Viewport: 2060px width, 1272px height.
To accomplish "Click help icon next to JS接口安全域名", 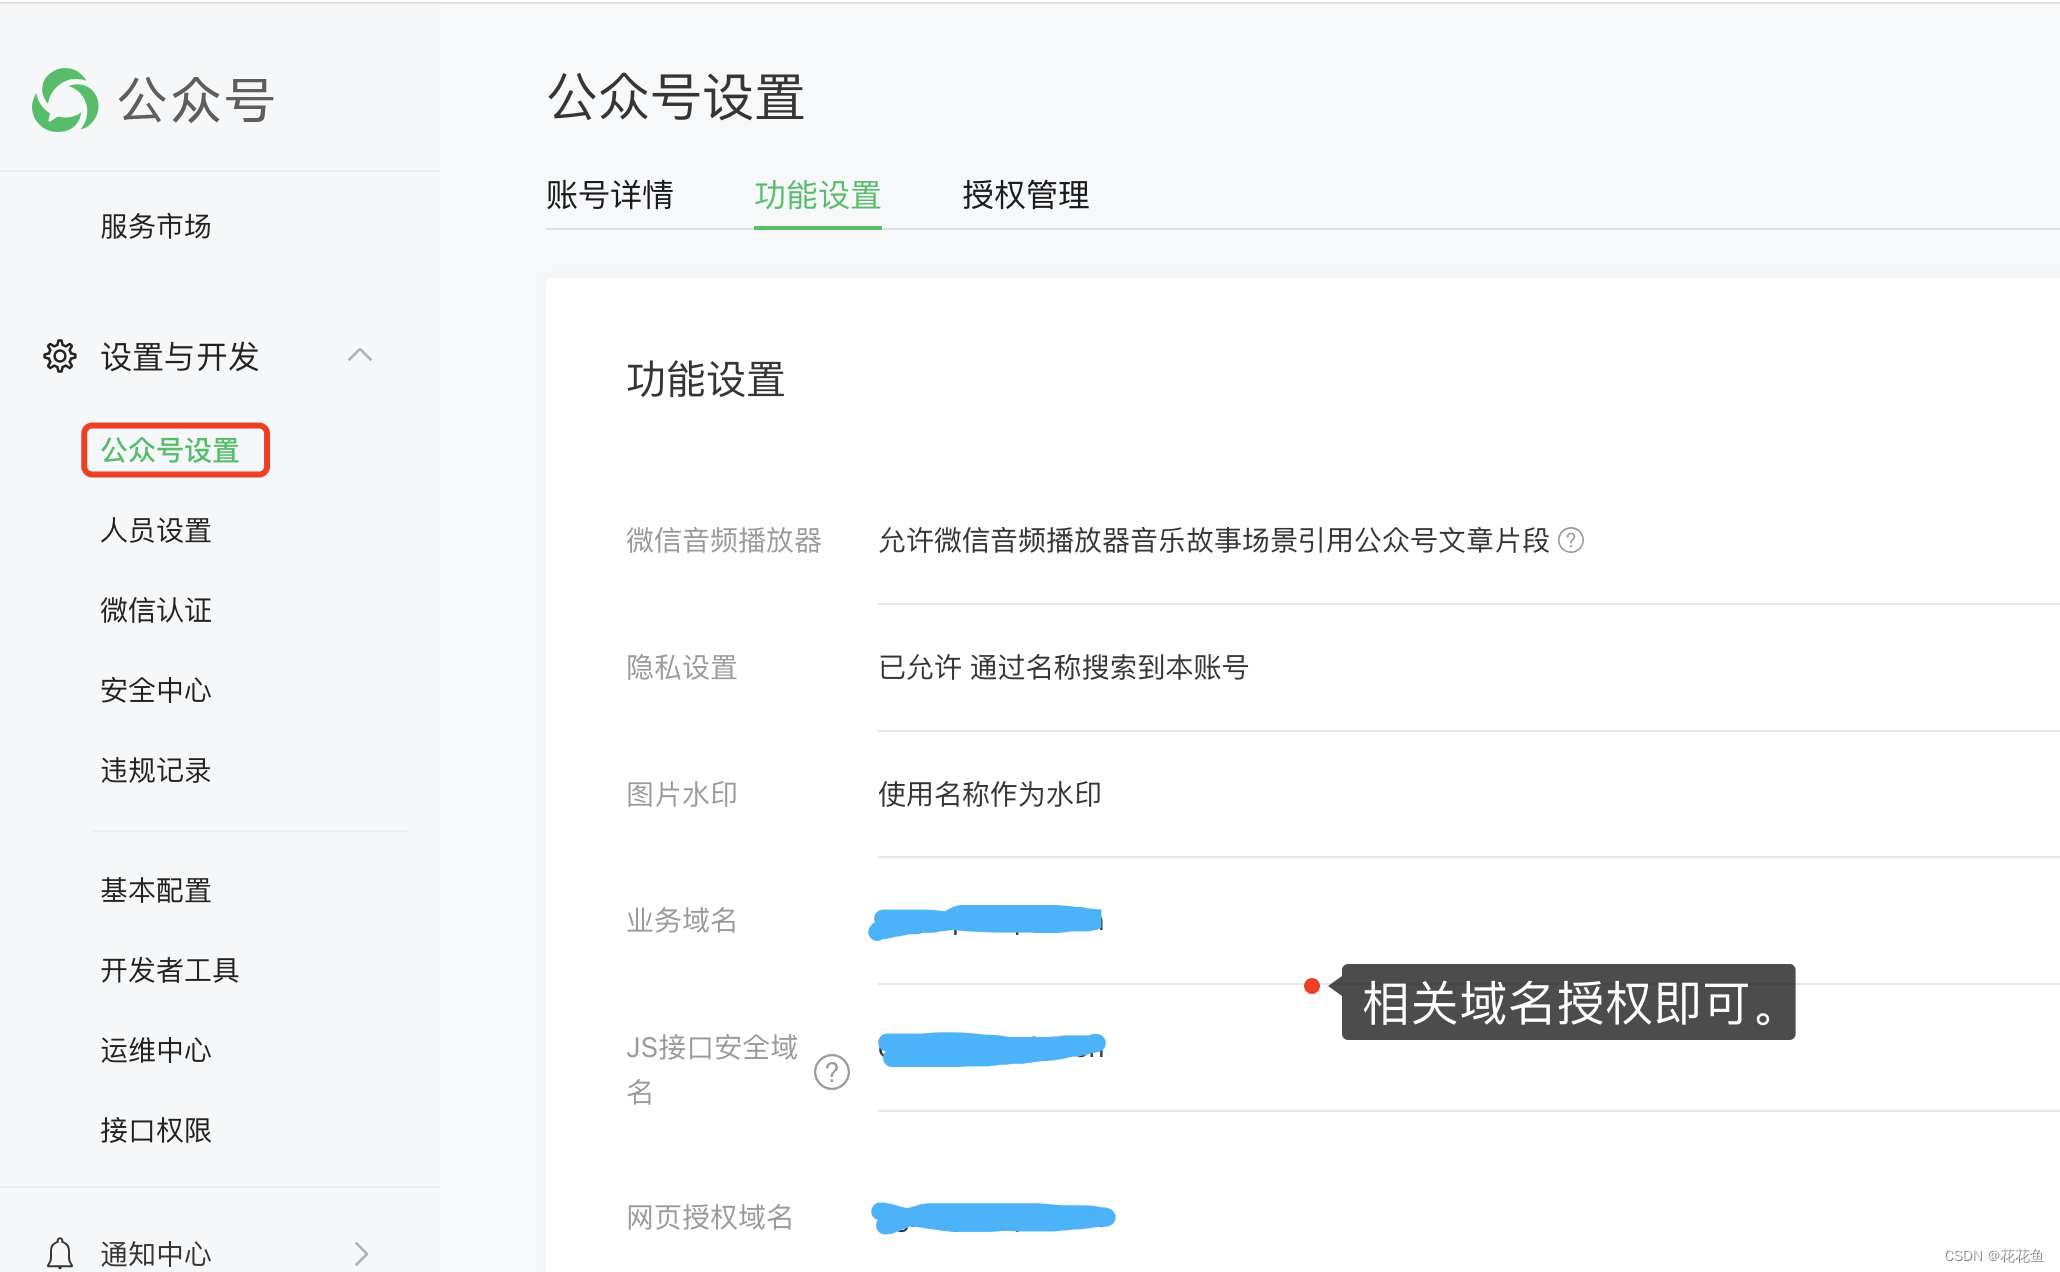I will coord(831,1071).
